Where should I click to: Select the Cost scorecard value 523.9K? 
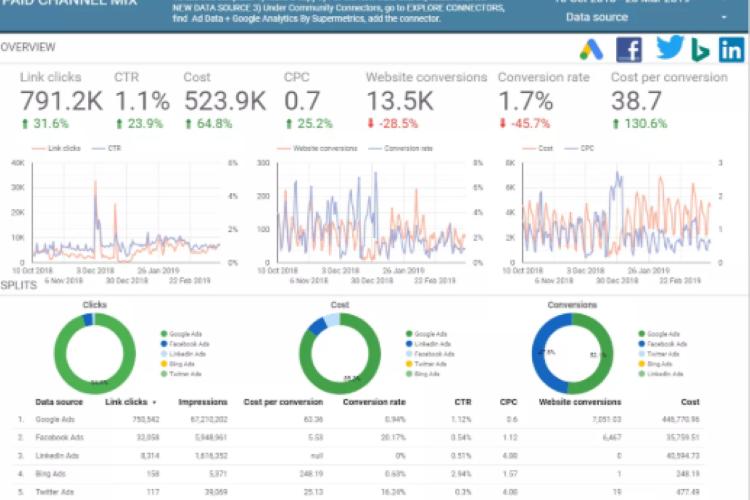pyautogui.click(x=225, y=101)
